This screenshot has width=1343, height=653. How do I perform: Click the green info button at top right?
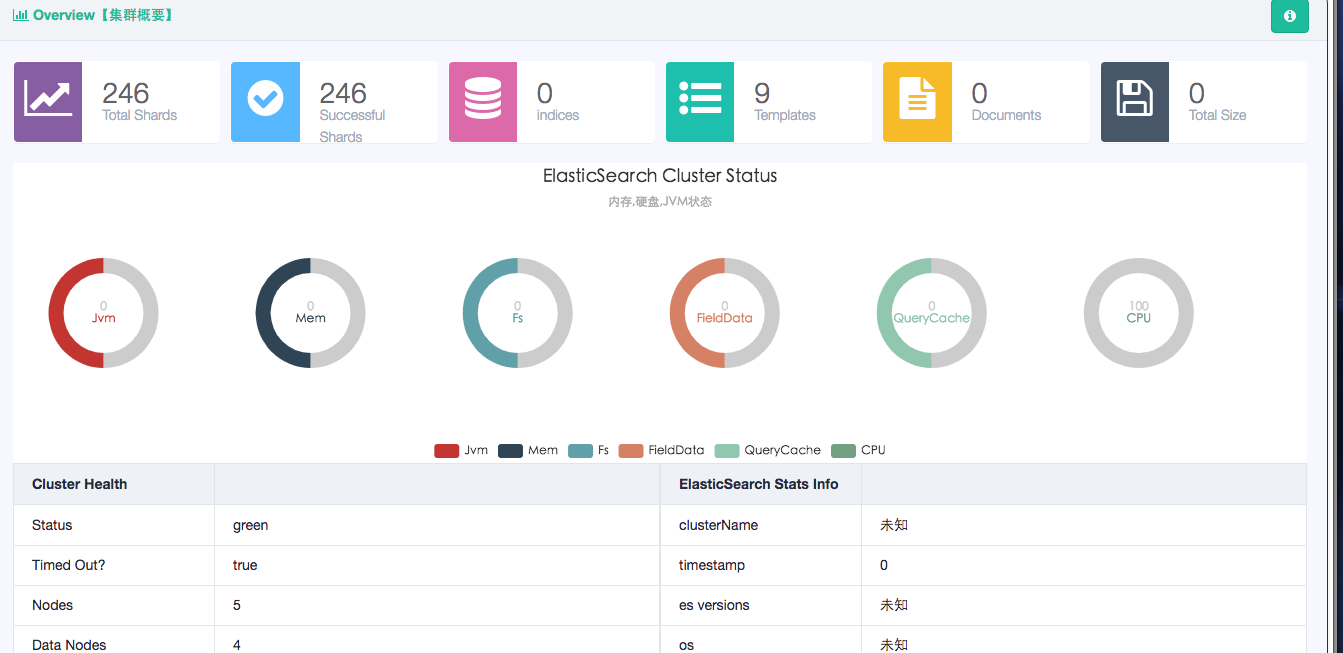pyautogui.click(x=1289, y=16)
